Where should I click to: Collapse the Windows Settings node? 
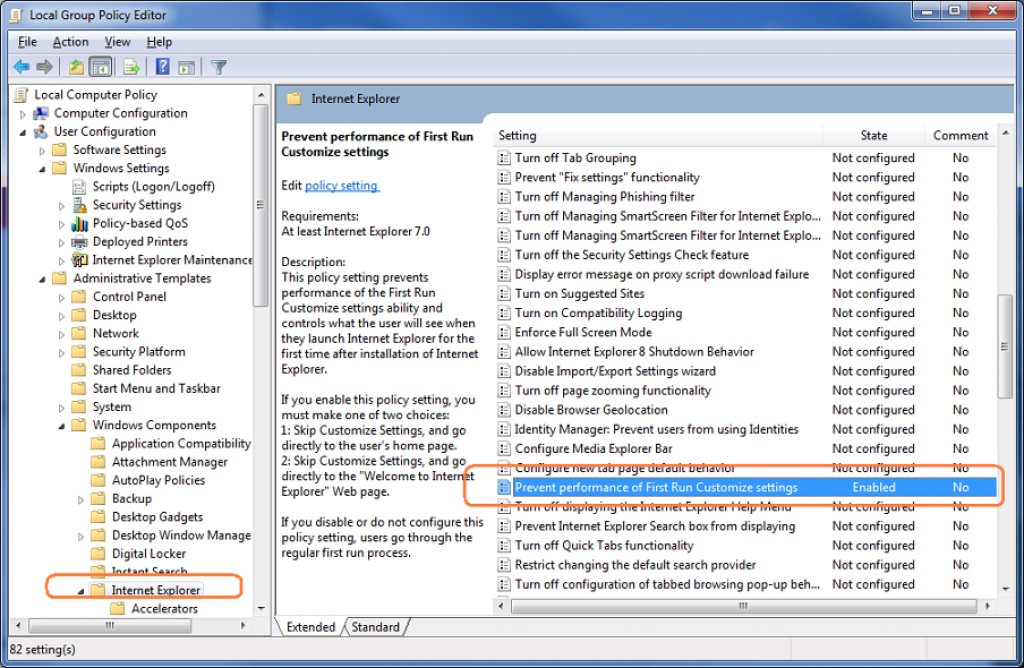tap(42, 168)
